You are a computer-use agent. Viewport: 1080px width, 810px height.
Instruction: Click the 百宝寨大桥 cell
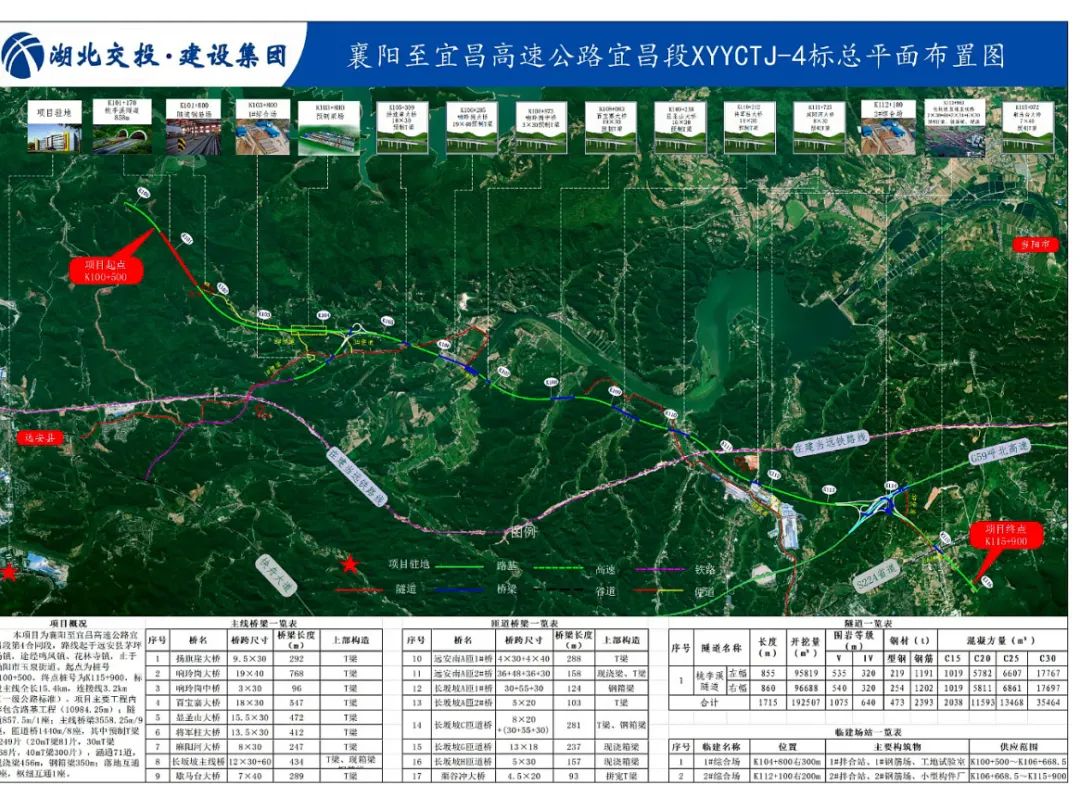click(x=198, y=703)
